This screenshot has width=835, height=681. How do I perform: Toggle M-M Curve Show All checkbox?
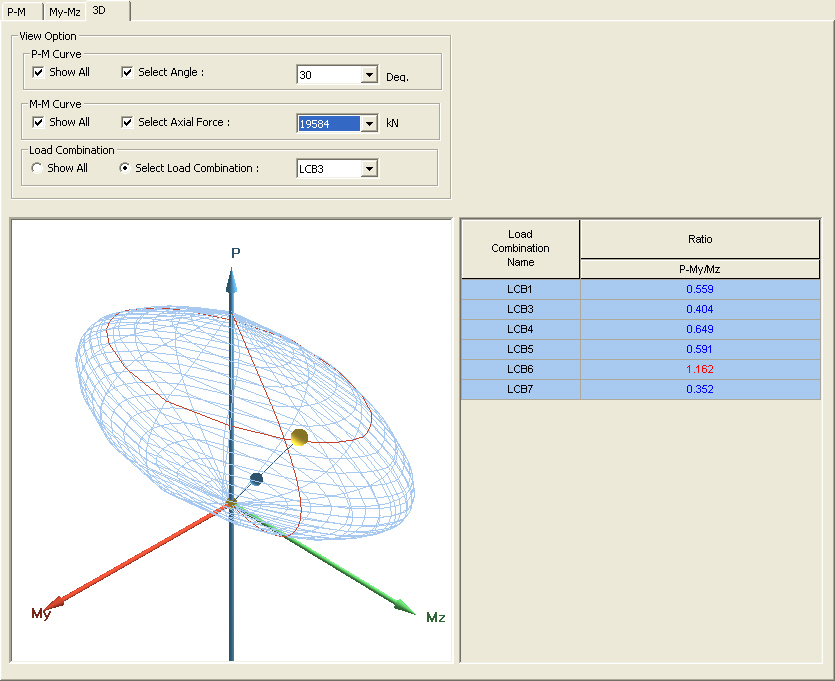(x=38, y=122)
